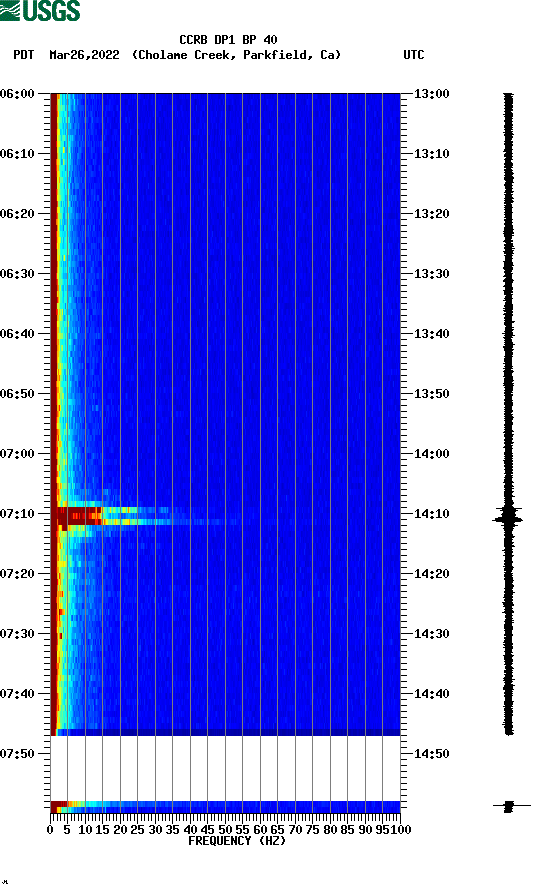Screen dimensions: 552x893
Task: Click the 'UTC' timezone label
Action: point(414,55)
